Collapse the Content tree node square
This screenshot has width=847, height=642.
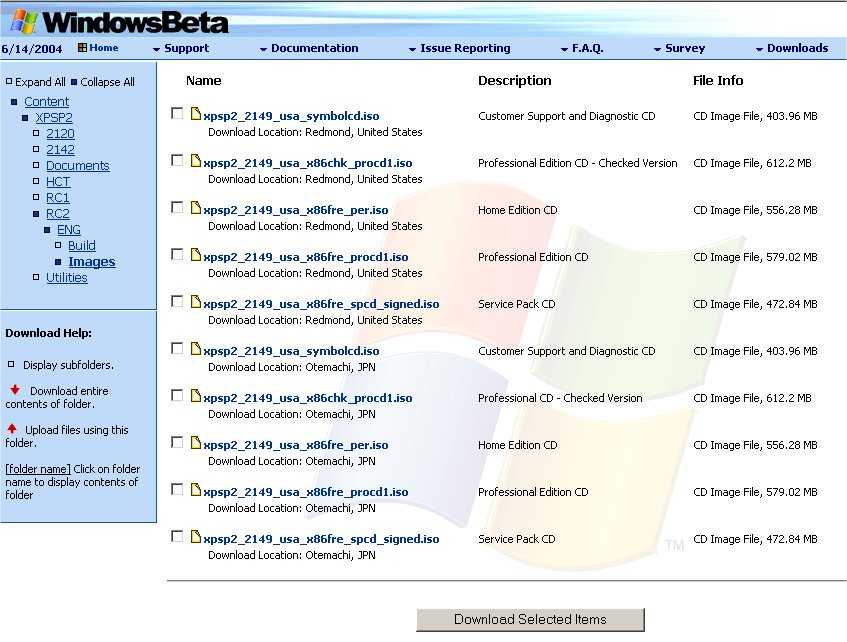coord(14,102)
